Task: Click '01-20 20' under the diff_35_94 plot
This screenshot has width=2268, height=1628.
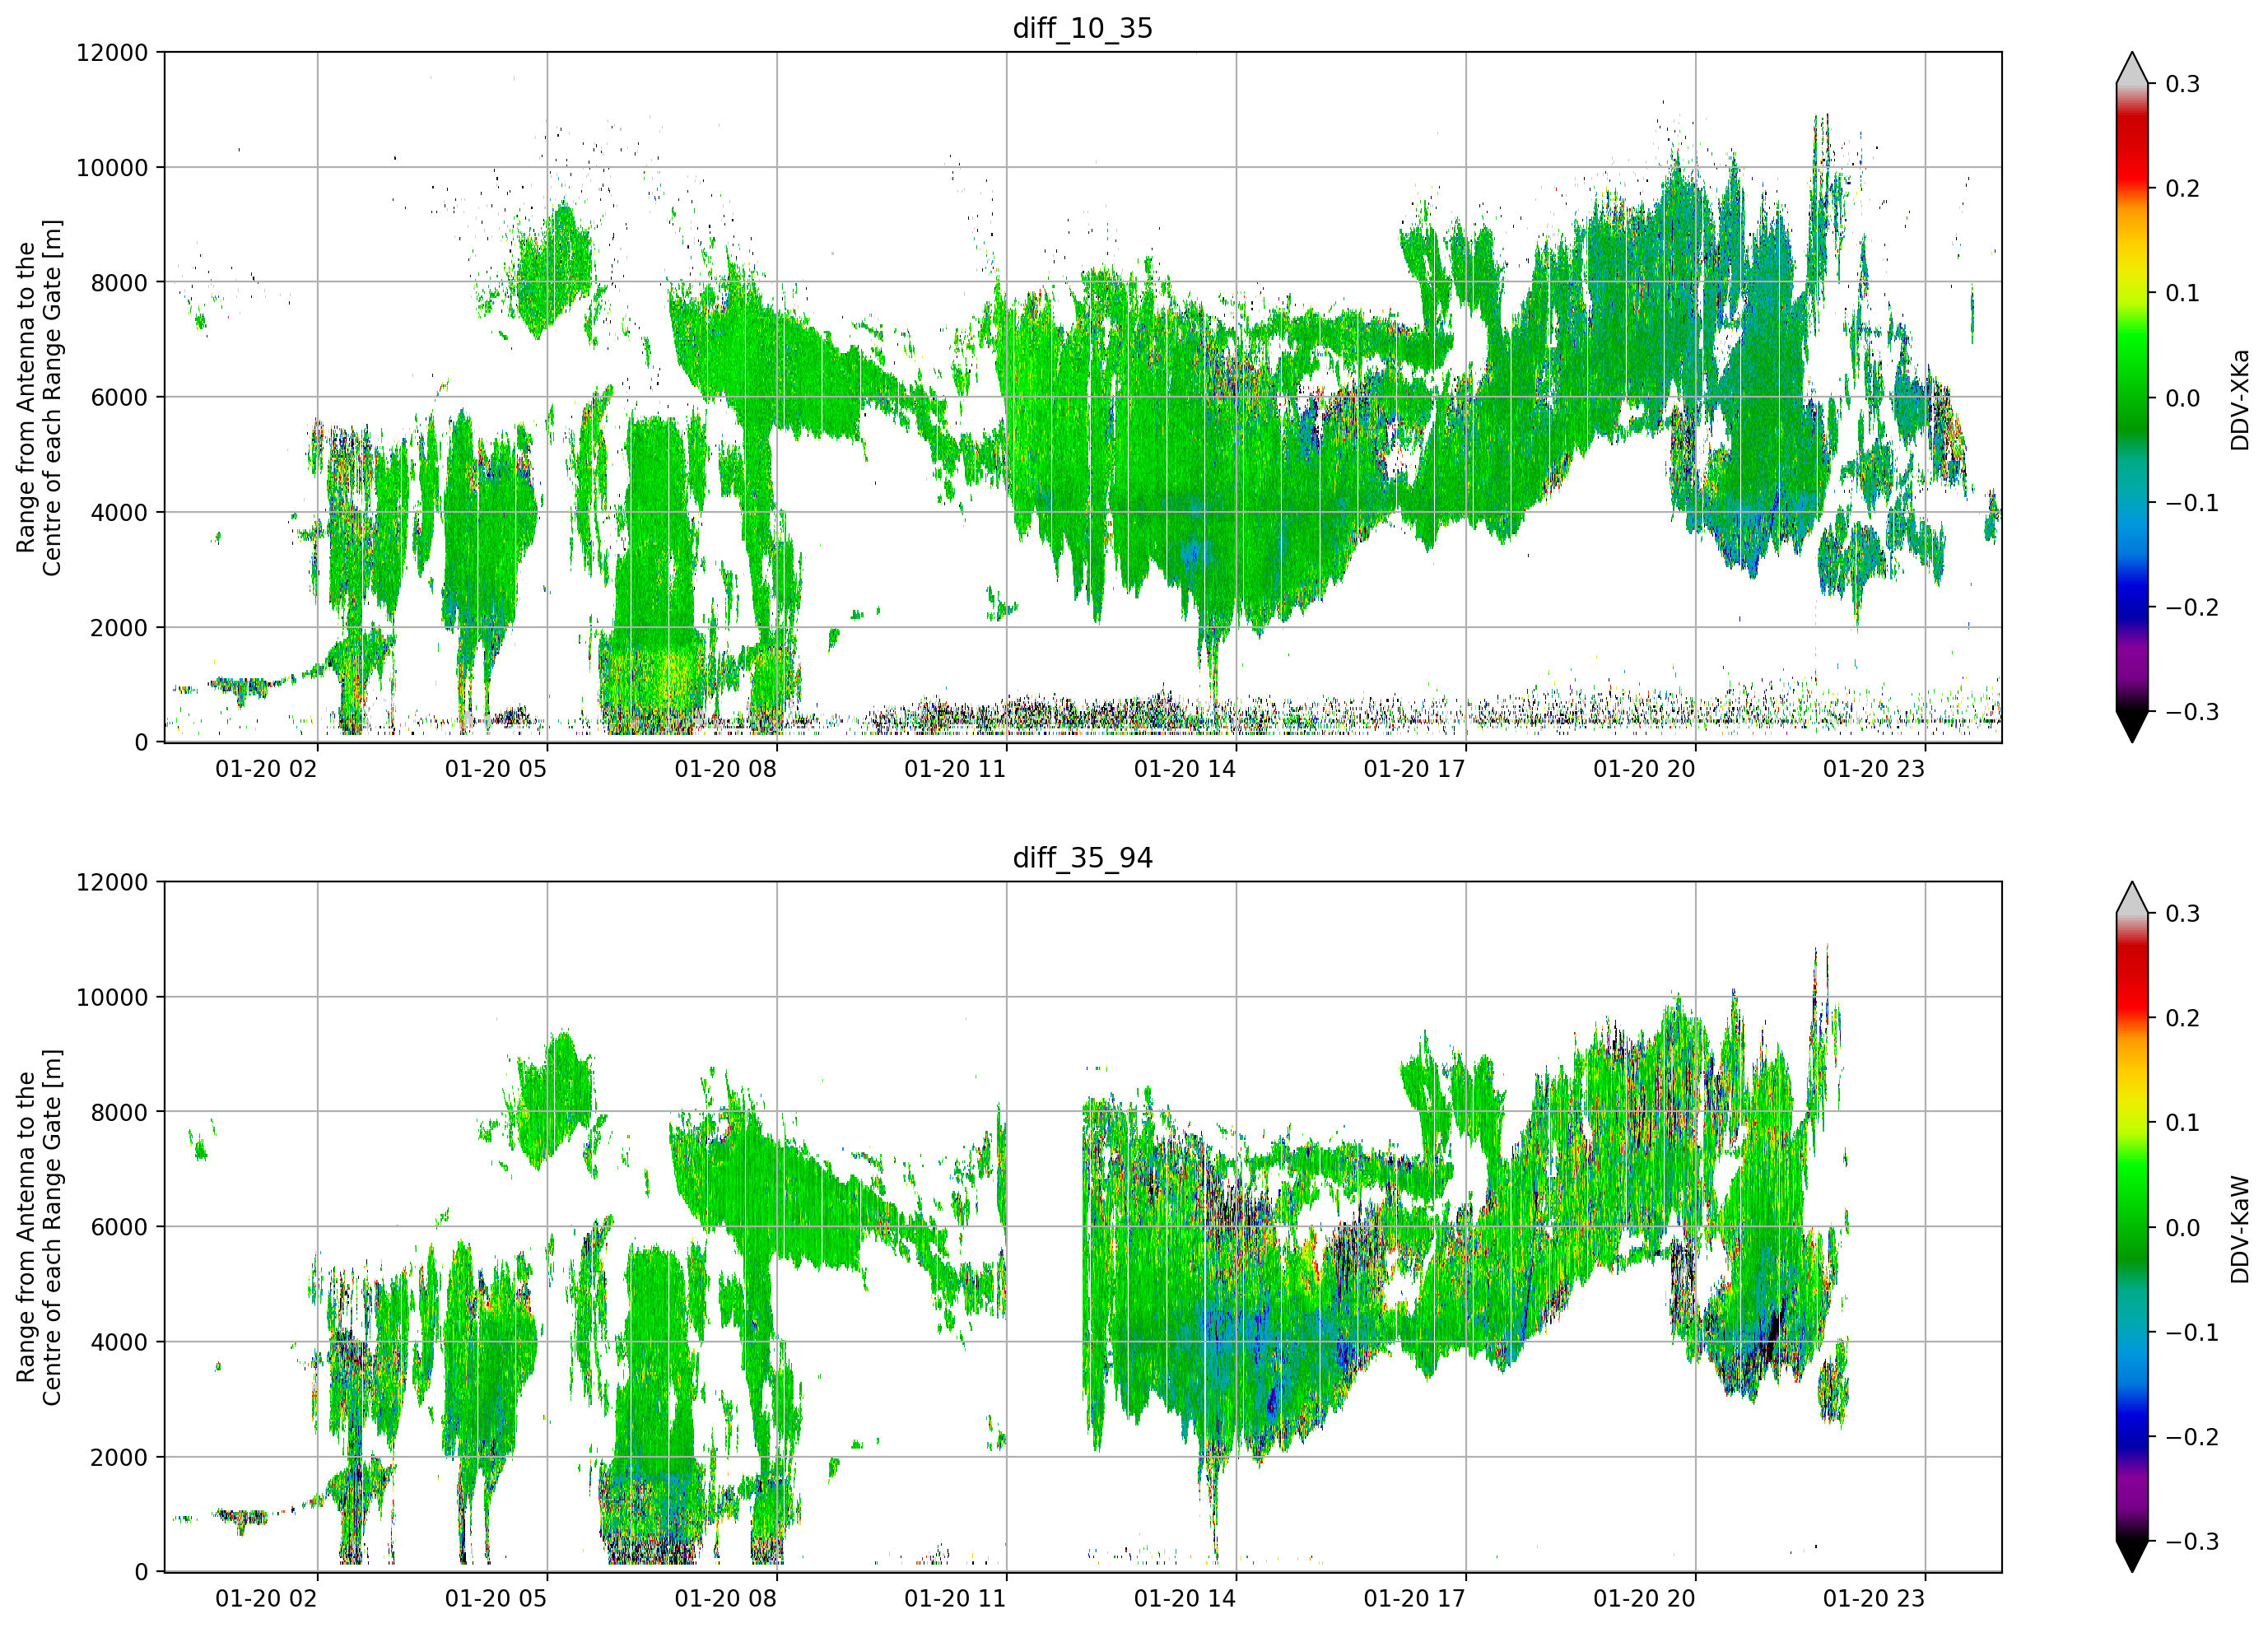Action: [x=1644, y=1599]
